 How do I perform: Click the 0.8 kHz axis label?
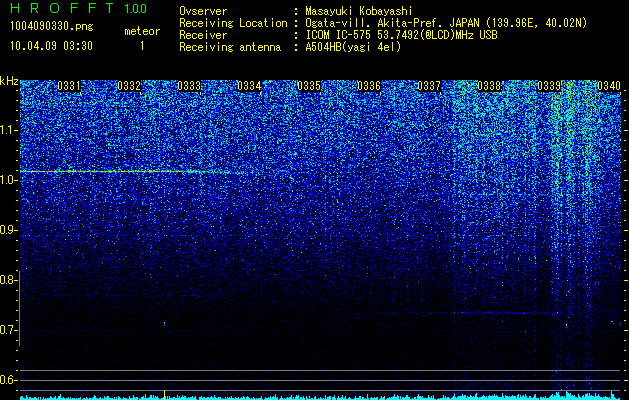coord(9,280)
